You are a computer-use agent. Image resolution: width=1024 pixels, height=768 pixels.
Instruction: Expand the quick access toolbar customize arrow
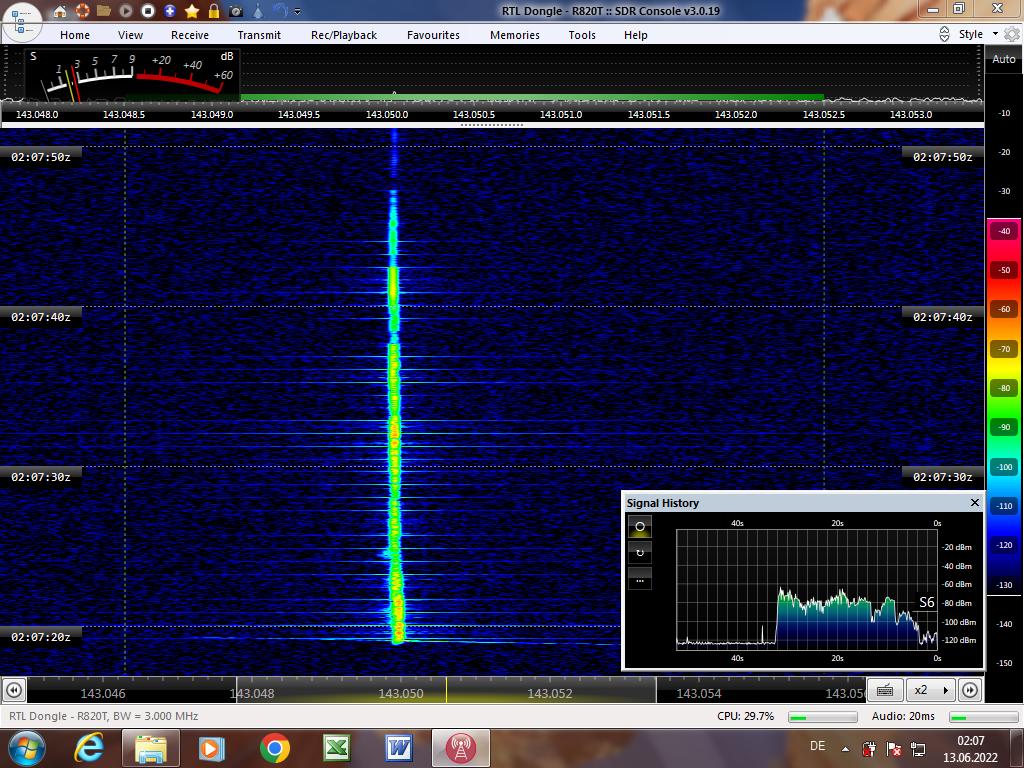coord(298,12)
